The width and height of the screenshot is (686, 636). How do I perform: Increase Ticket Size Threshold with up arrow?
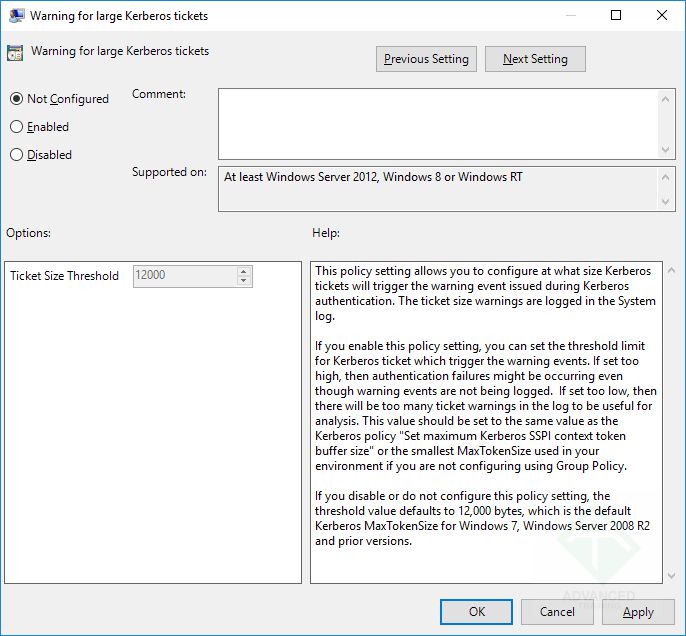point(243,271)
